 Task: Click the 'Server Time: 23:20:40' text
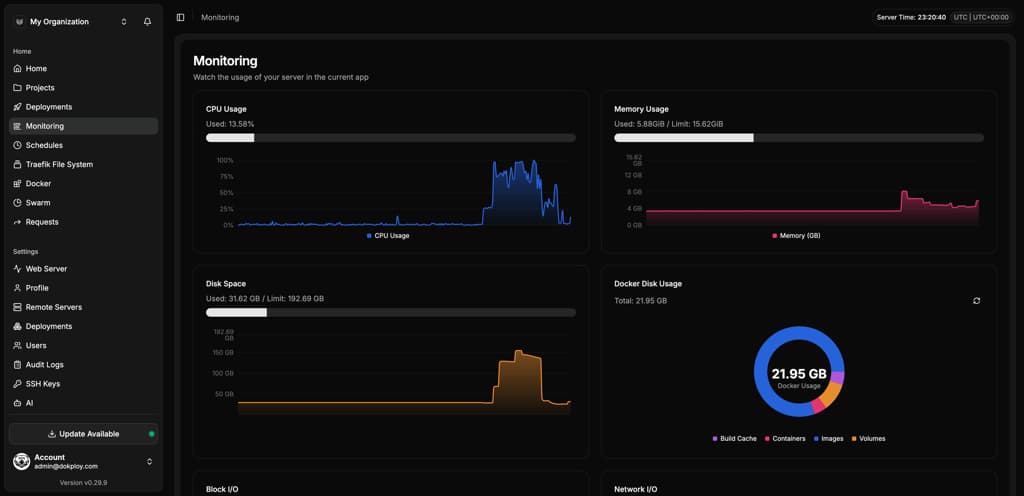(911, 18)
